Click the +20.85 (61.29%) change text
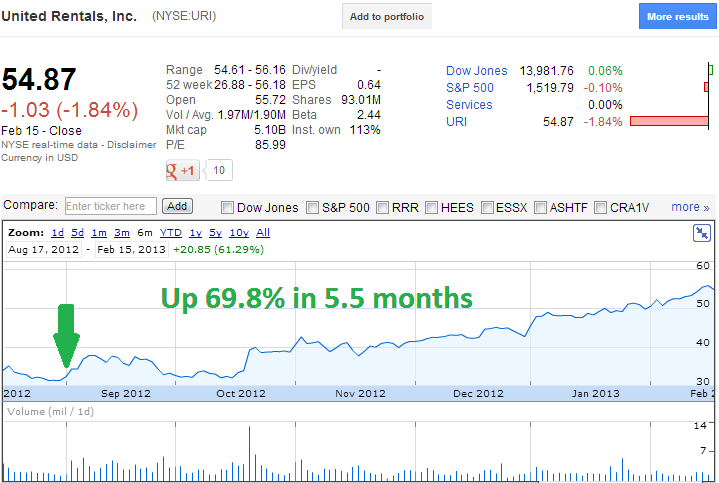 click(x=218, y=250)
